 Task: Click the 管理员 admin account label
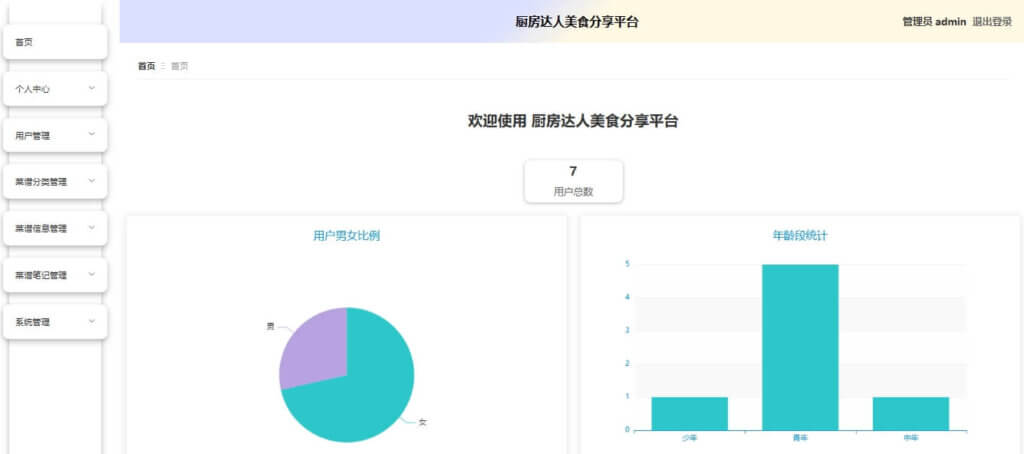933,22
